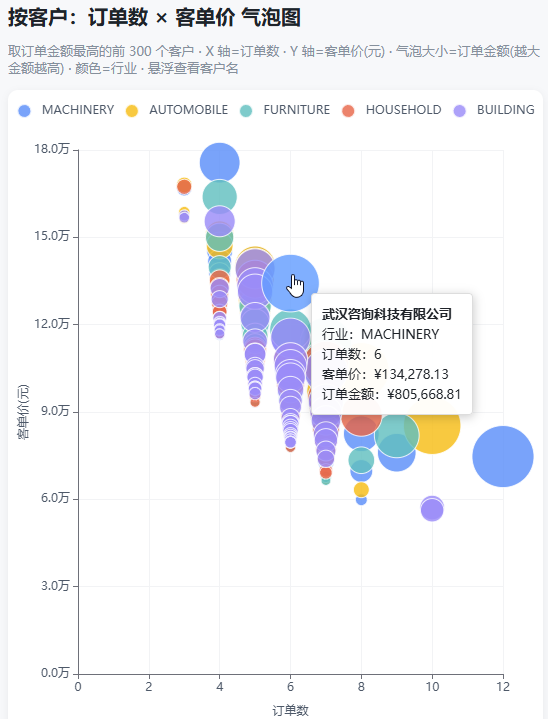Select the red bubble at 3 orders
Viewport: 548px width, 719px height.
point(184,187)
